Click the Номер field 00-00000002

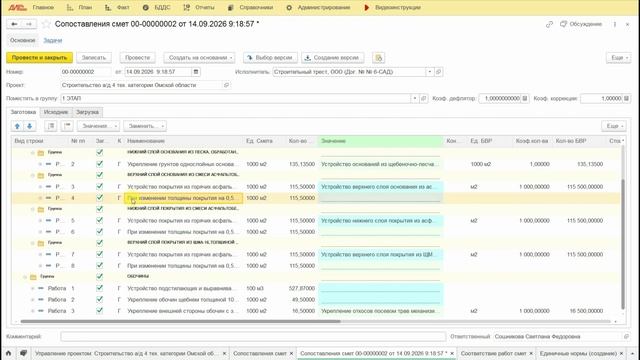pos(86,72)
